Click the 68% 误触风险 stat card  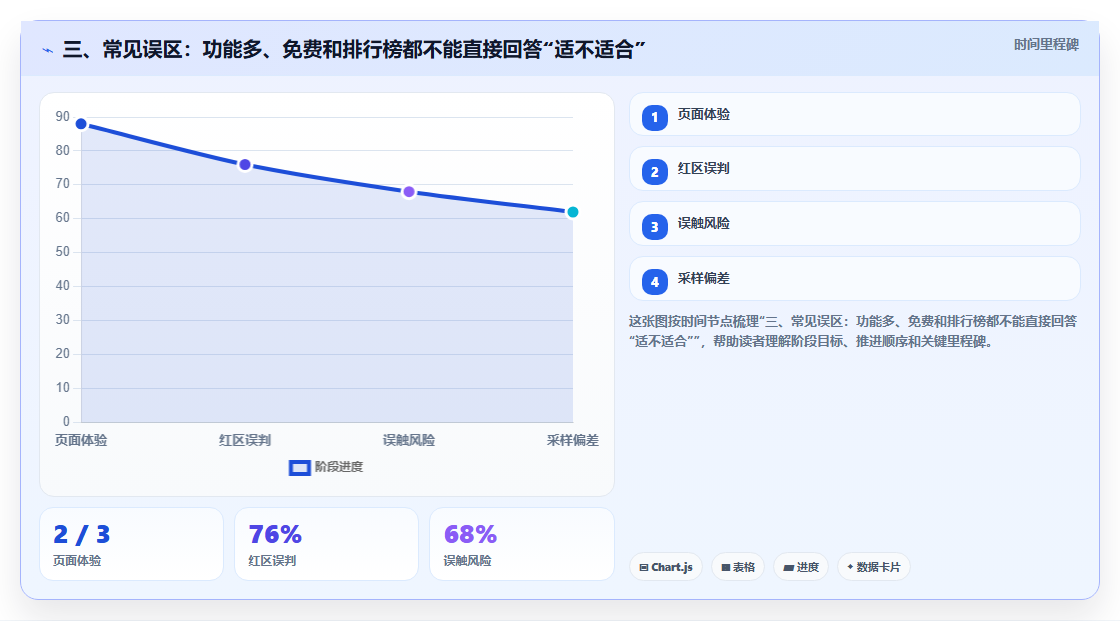click(522, 545)
